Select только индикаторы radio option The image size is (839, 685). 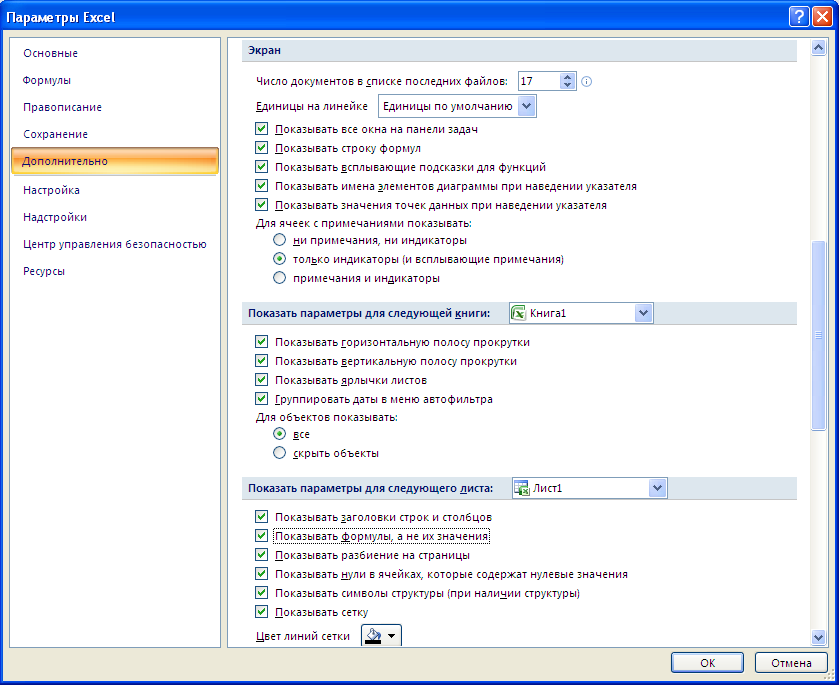pos(279,259)
